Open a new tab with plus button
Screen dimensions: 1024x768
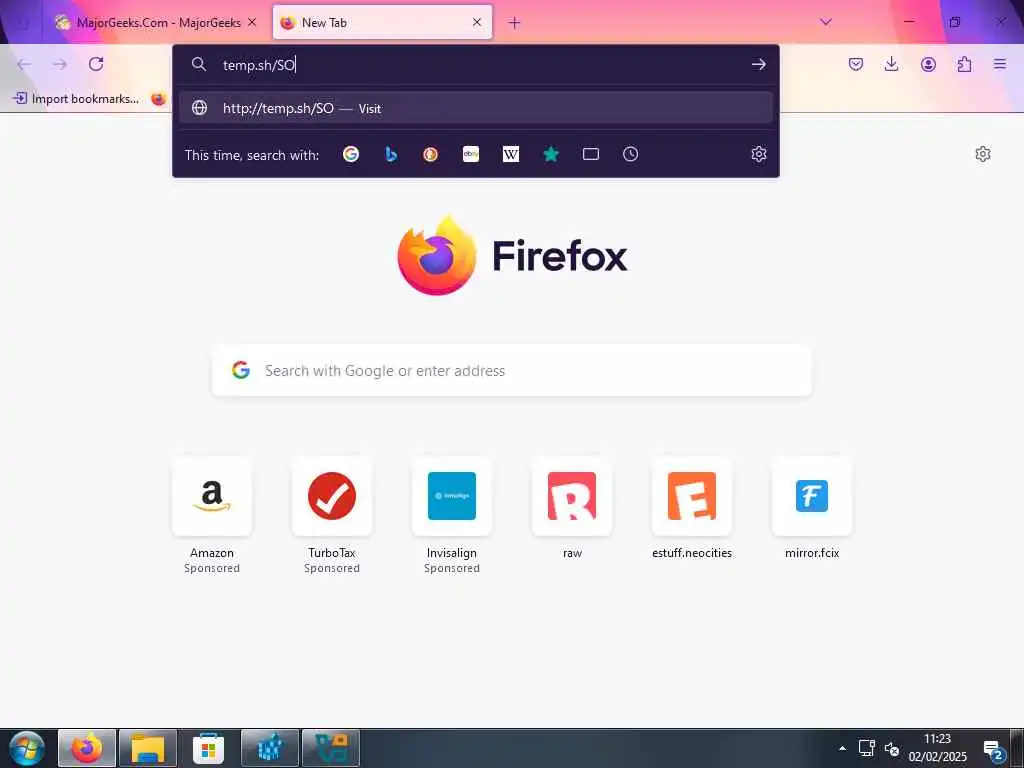[514, 23]
